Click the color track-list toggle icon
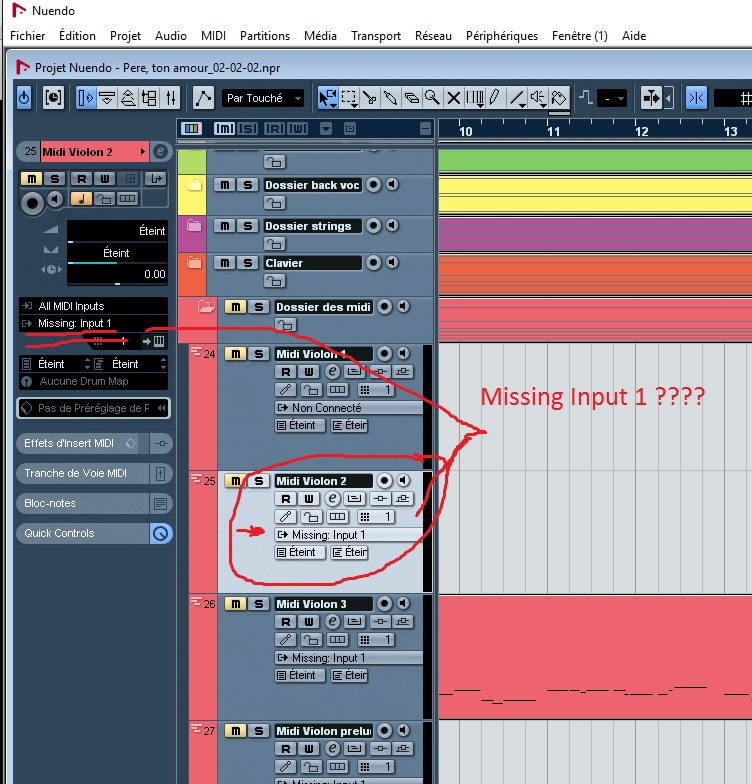Screen dimensions: 752x784 pyautogui.click(x=191, y=128)
